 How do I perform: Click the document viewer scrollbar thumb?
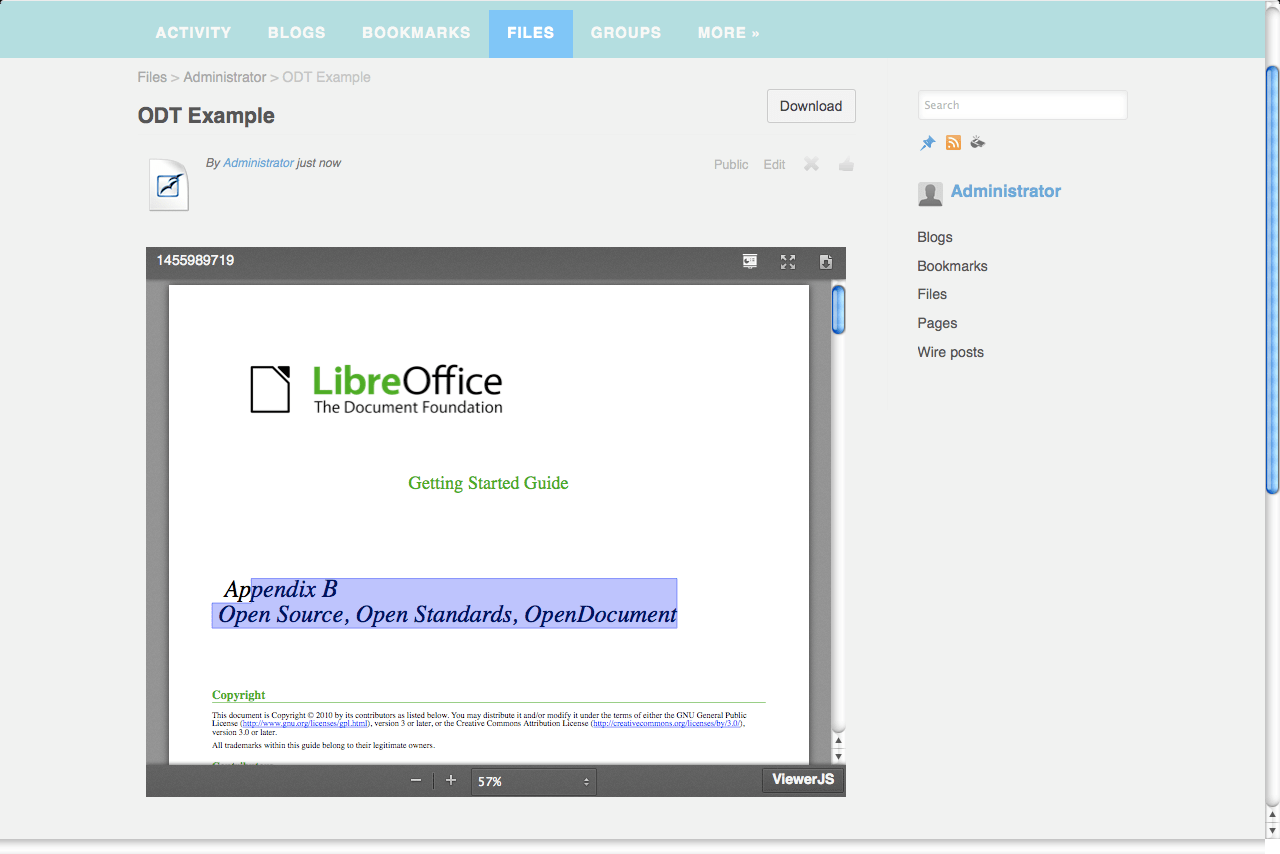tap(839, 309)
